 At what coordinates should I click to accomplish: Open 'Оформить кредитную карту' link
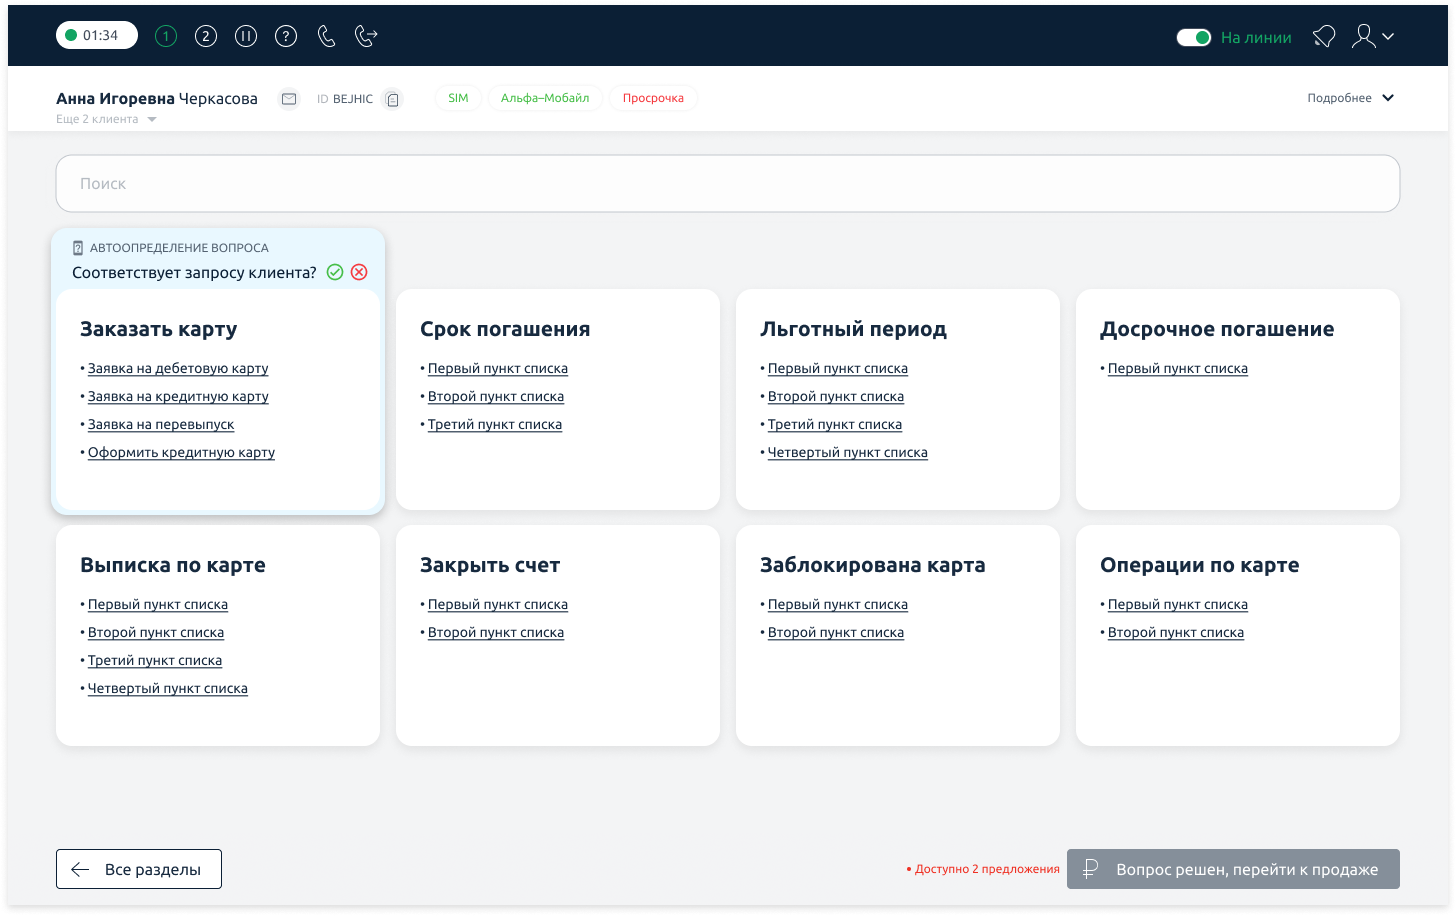pyautogui.click(x=181, y=452)
